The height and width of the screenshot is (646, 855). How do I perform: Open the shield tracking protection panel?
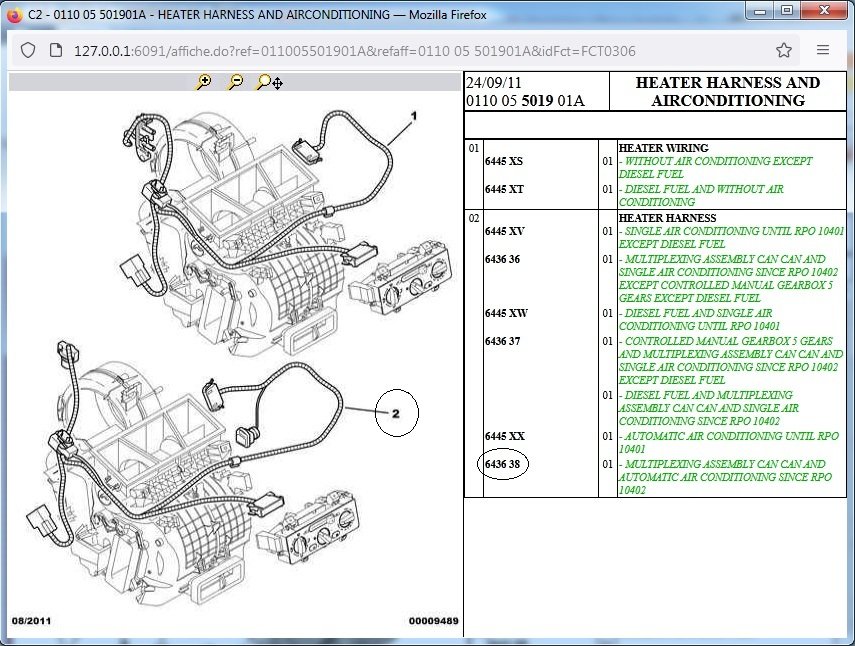[28, 51]
